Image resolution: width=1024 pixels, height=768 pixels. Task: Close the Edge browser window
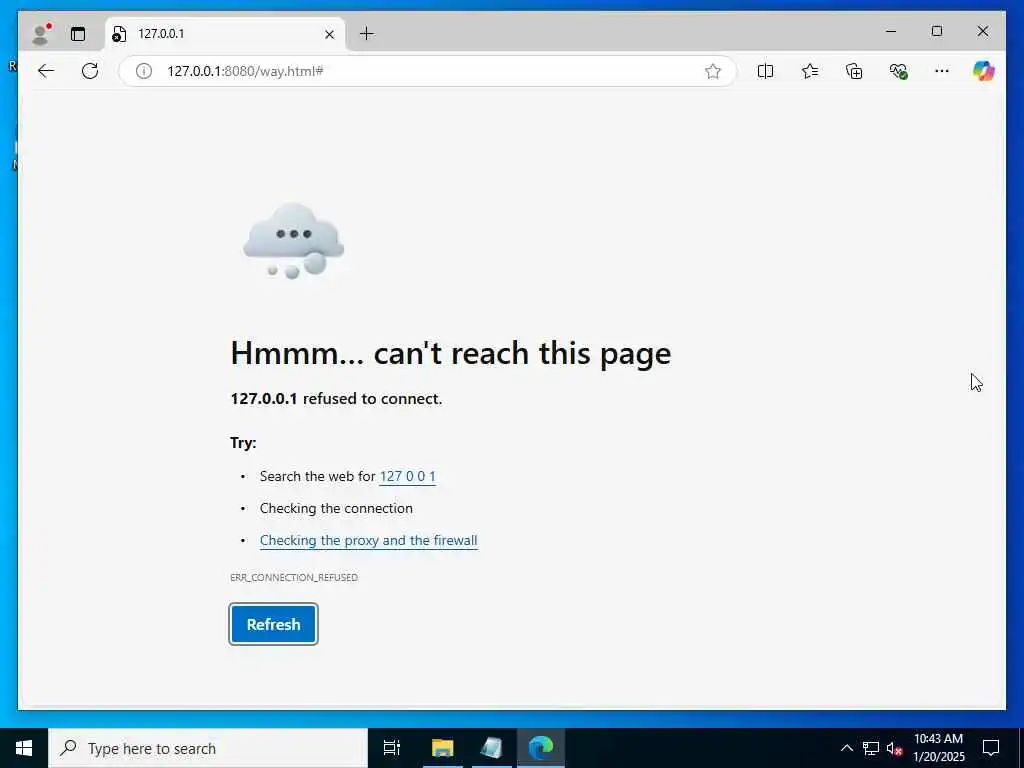pyautogui.click(x=982, y=31)
